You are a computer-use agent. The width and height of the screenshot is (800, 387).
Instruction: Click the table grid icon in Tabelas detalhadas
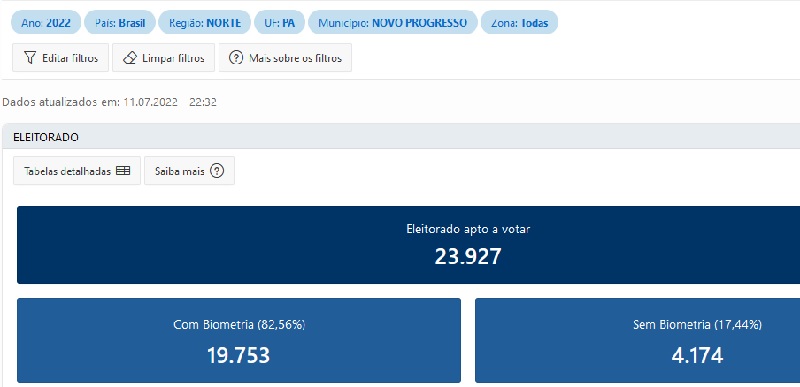[123, 171]
